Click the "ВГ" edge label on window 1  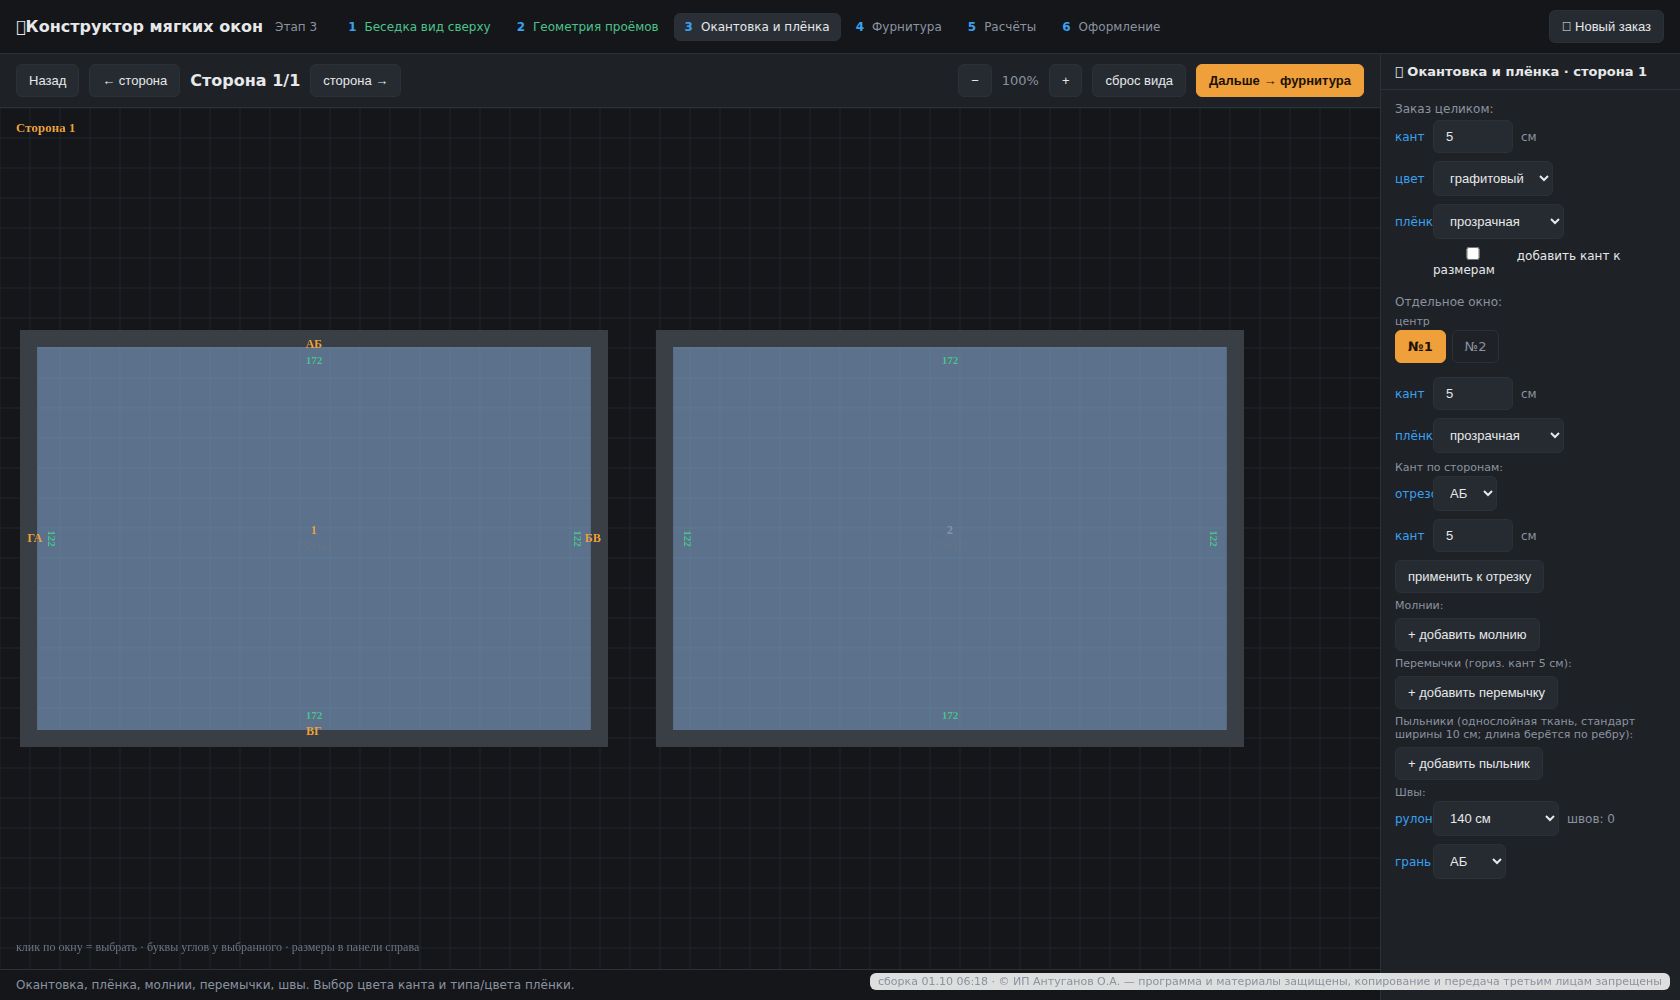314,732
